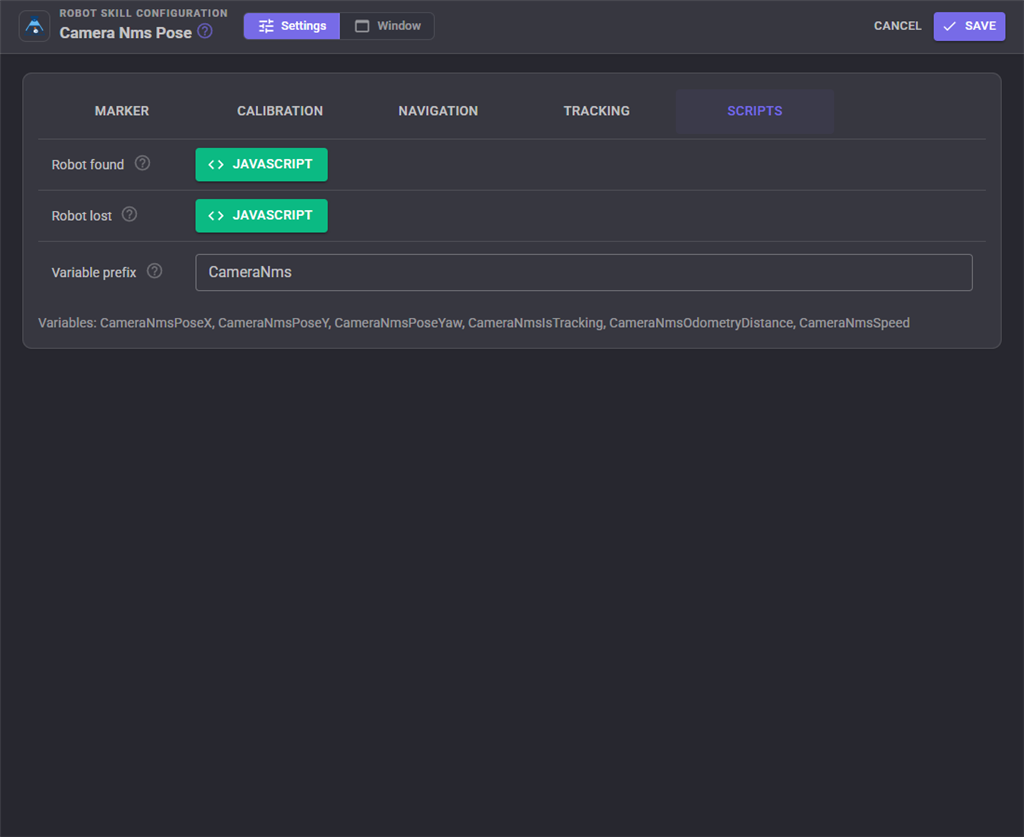Image resolution: width=1024 pixels, height=837 pixels.
Task: Click the Variables list text line
Action: tap(473, 323)
